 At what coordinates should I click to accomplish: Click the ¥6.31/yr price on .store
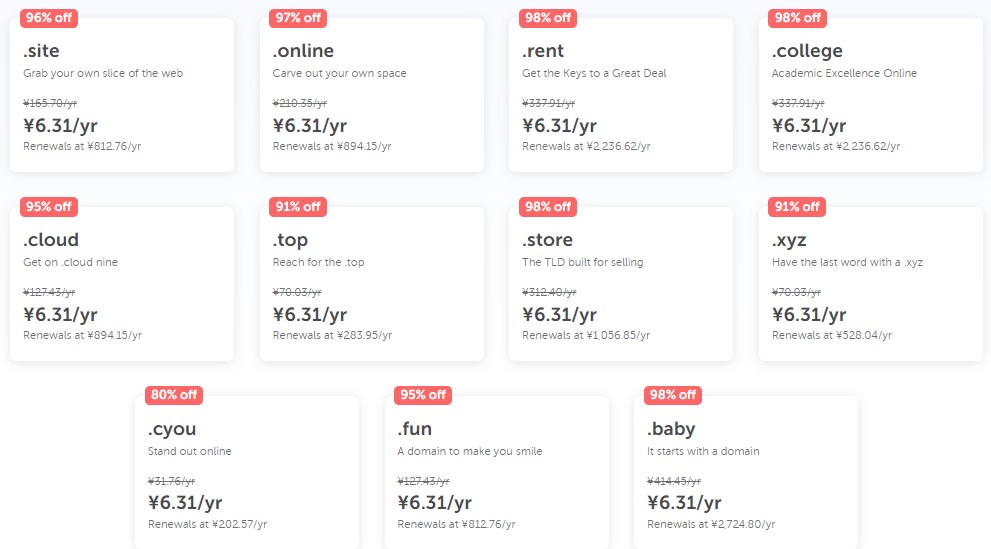(x=560, y=314)
